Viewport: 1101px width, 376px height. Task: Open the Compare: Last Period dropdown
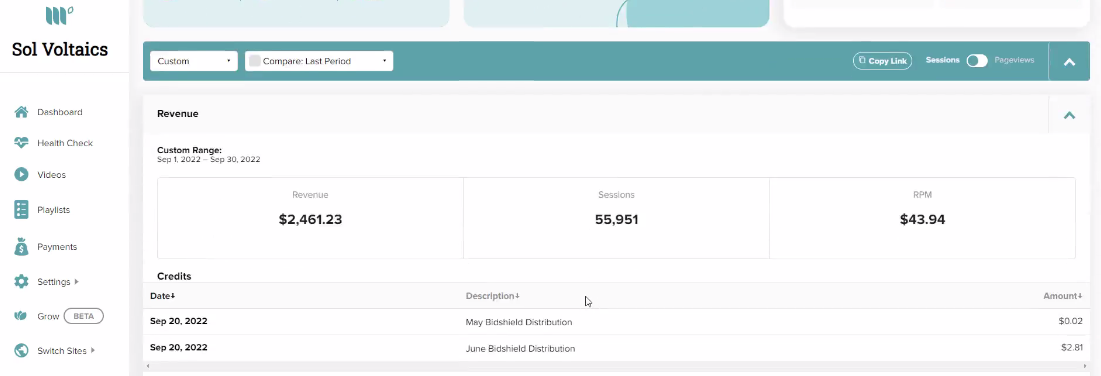319,61
